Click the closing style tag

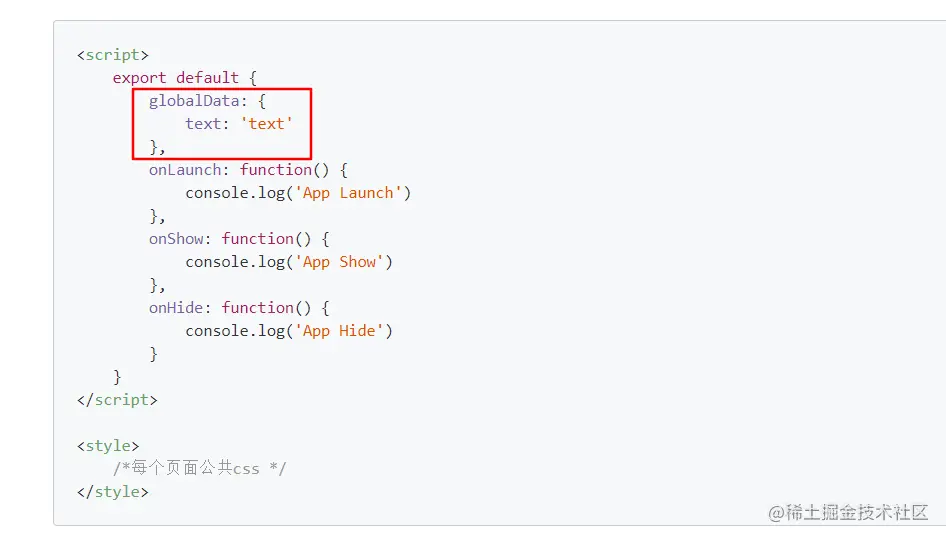112,492
